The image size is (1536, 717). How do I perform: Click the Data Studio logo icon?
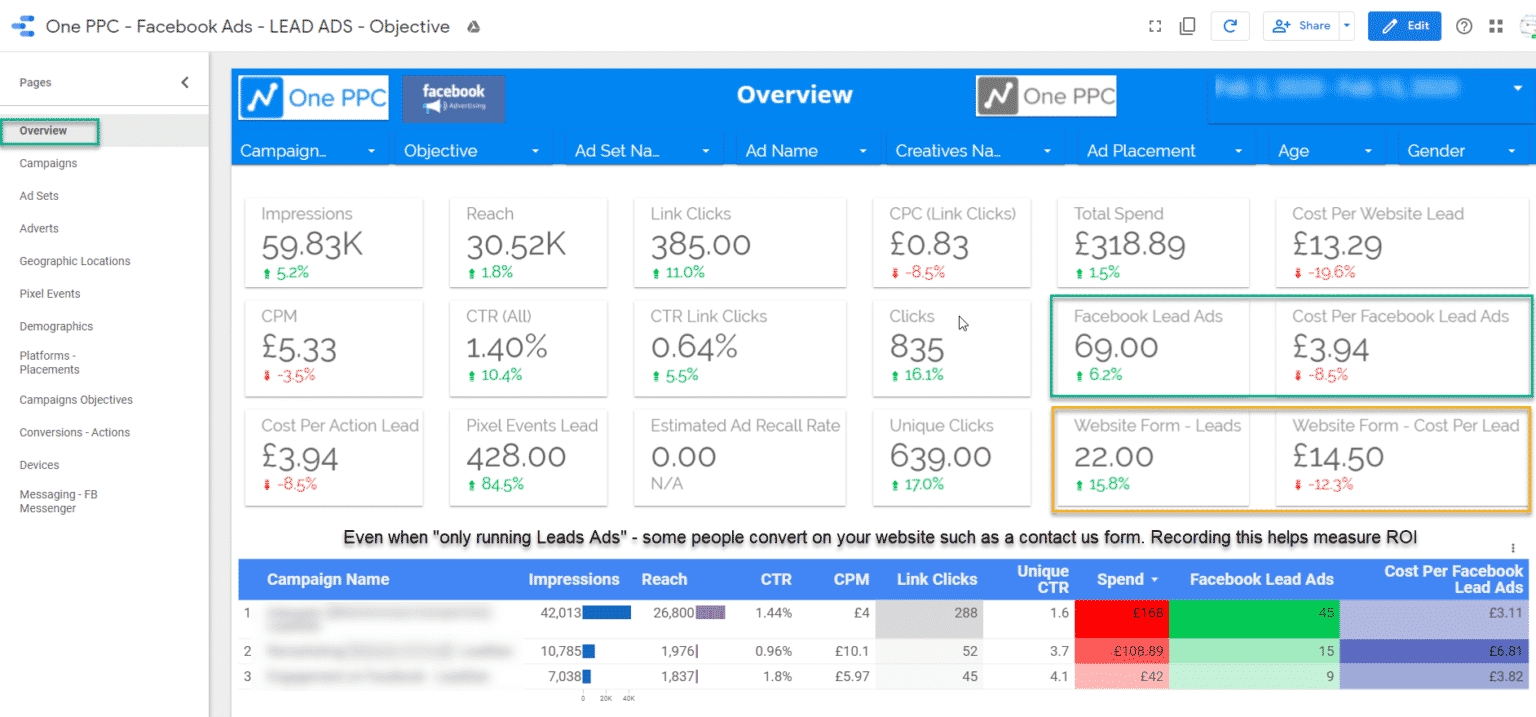23,26
